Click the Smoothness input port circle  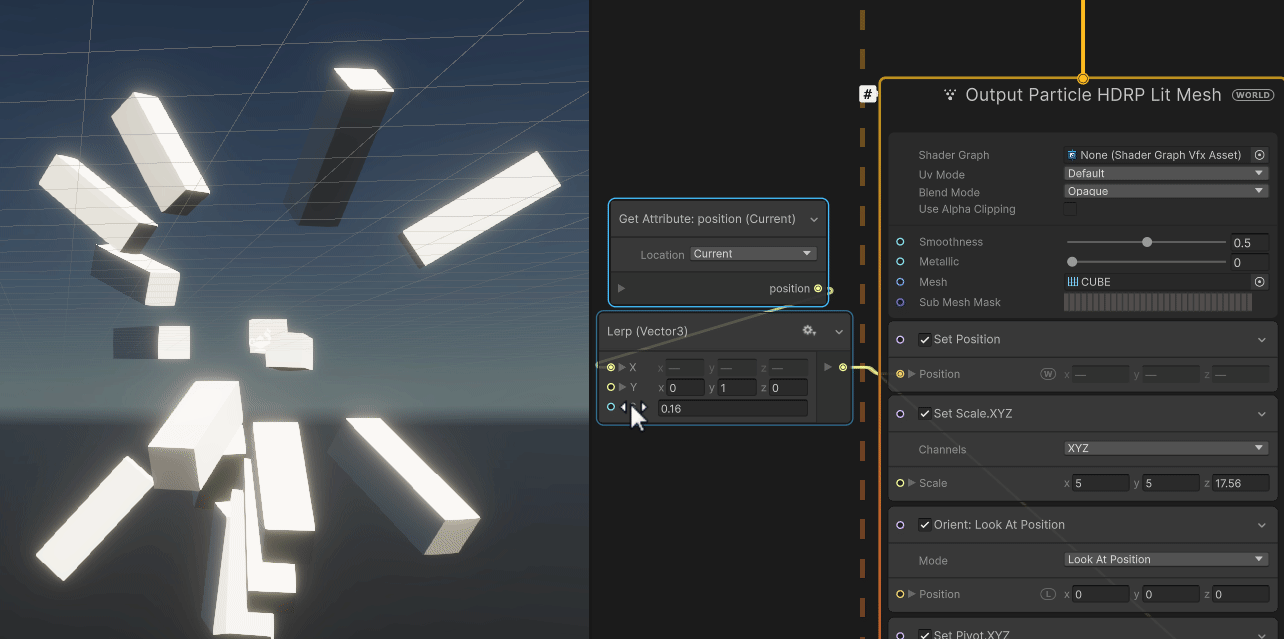[899, 241]
